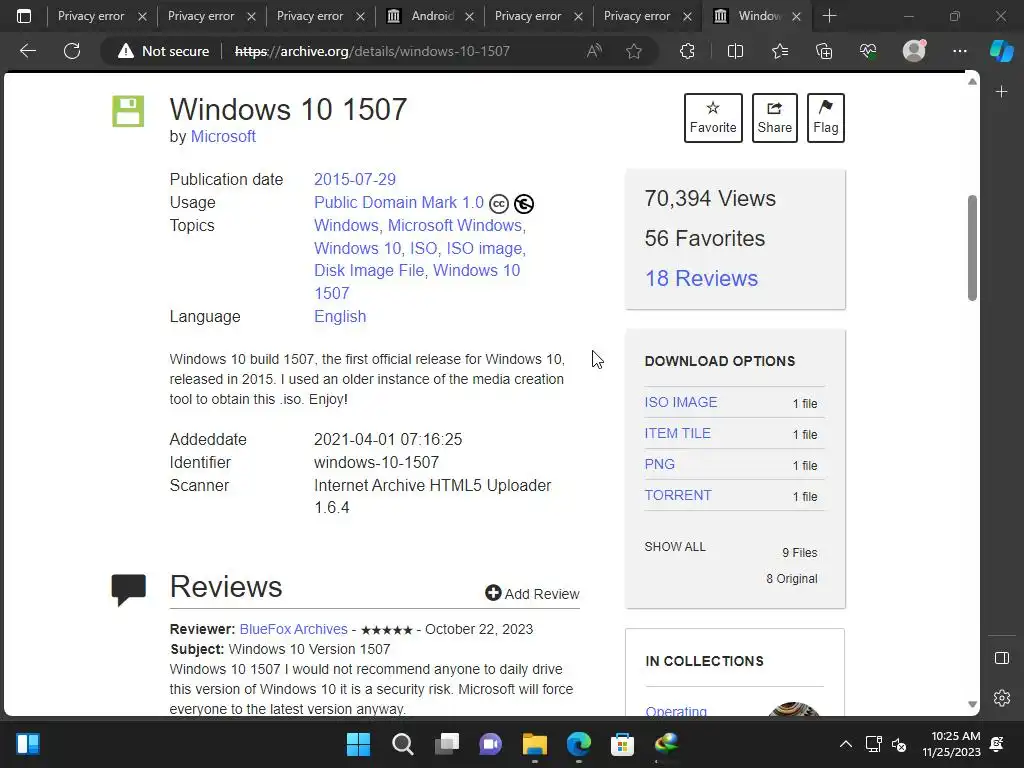Open the Microsoft author link
This screenshot has width=1024, height=768.
[x=223, y=136]
